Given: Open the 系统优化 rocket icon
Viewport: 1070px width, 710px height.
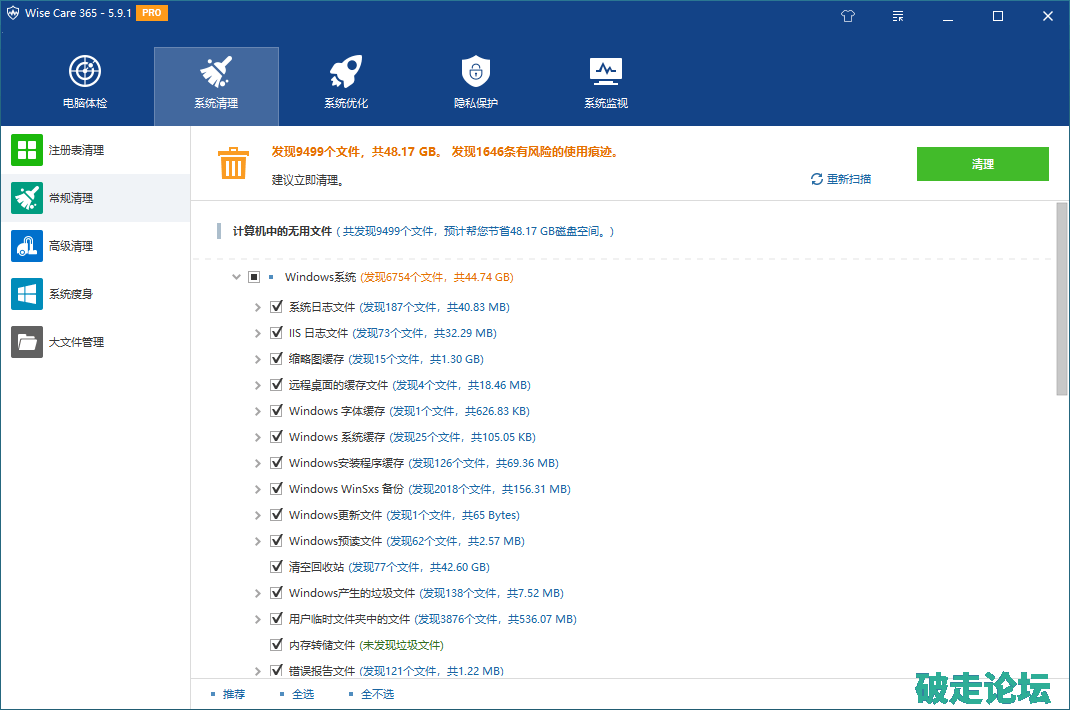Looking at the screenshot, I should click(x=346, y=72).
